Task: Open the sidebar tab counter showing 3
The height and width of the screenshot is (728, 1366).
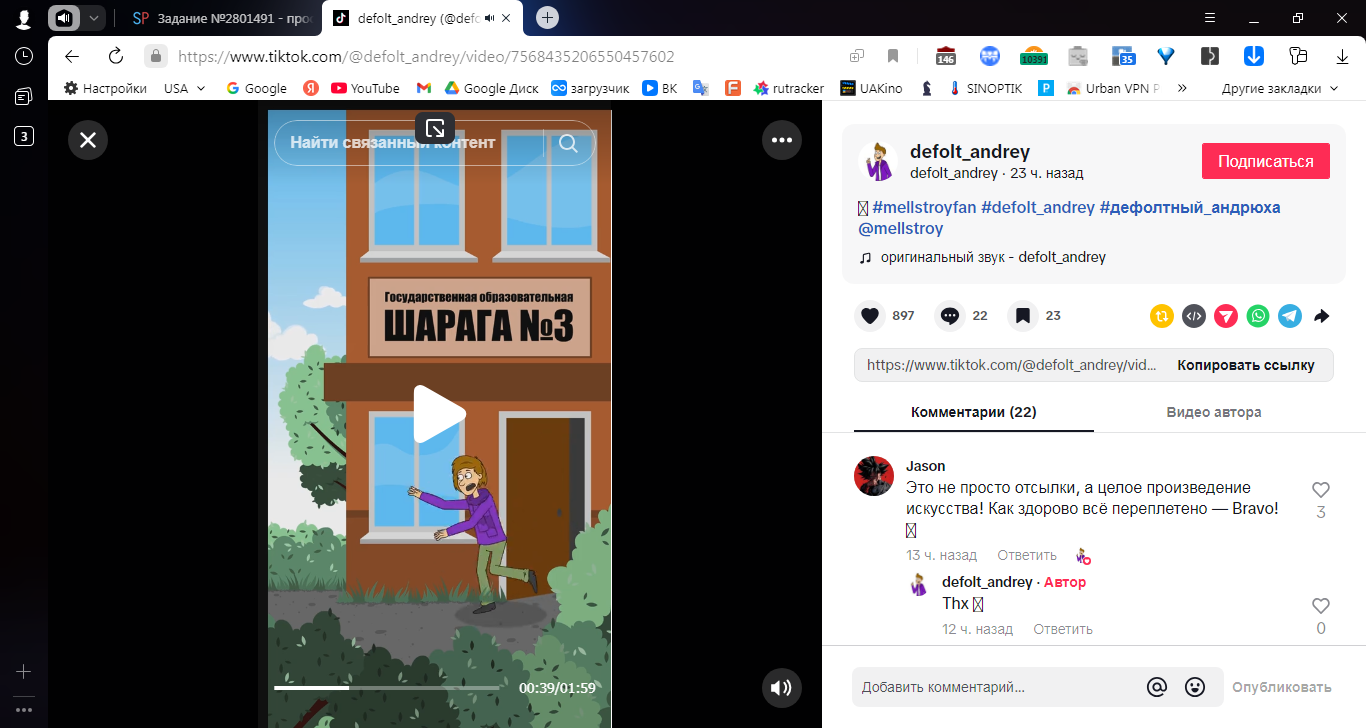Action: pyautogui.click(x=24, y=136)
